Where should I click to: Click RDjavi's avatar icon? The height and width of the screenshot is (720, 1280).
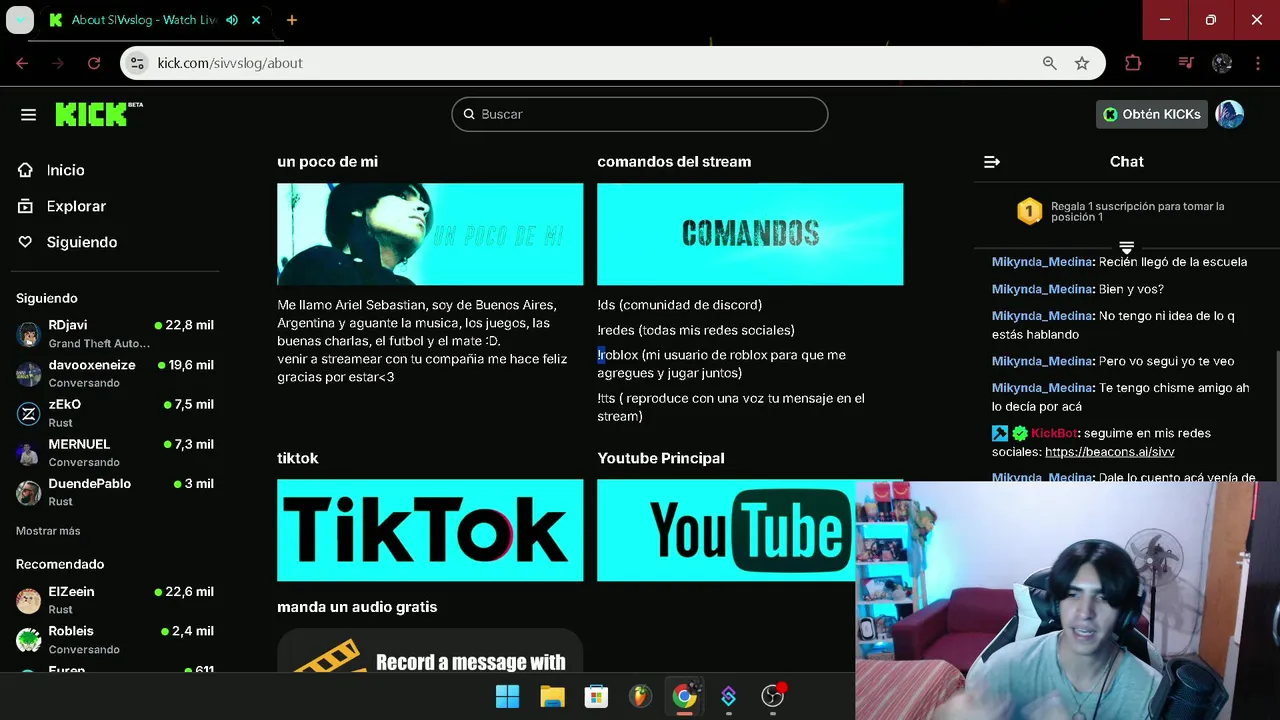[29, 334]
